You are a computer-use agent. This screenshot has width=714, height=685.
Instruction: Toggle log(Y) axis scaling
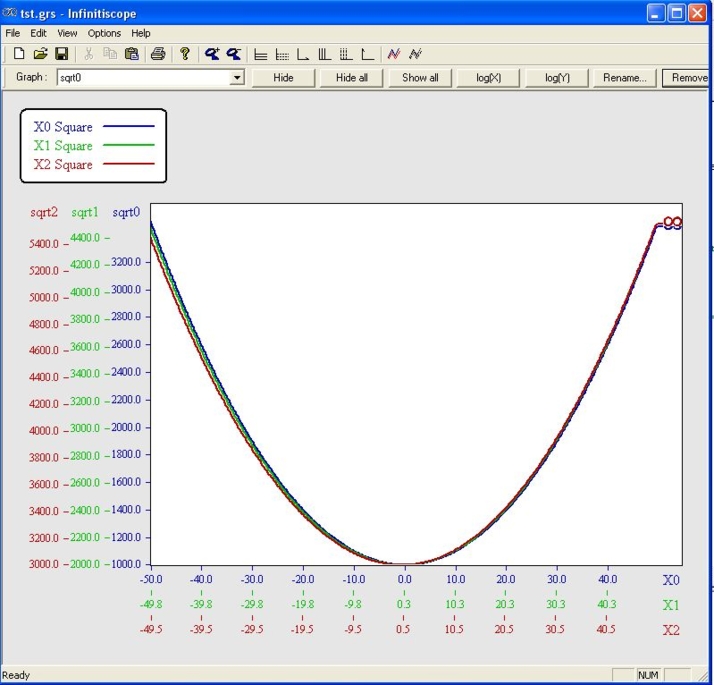click(x=557, y=77)
